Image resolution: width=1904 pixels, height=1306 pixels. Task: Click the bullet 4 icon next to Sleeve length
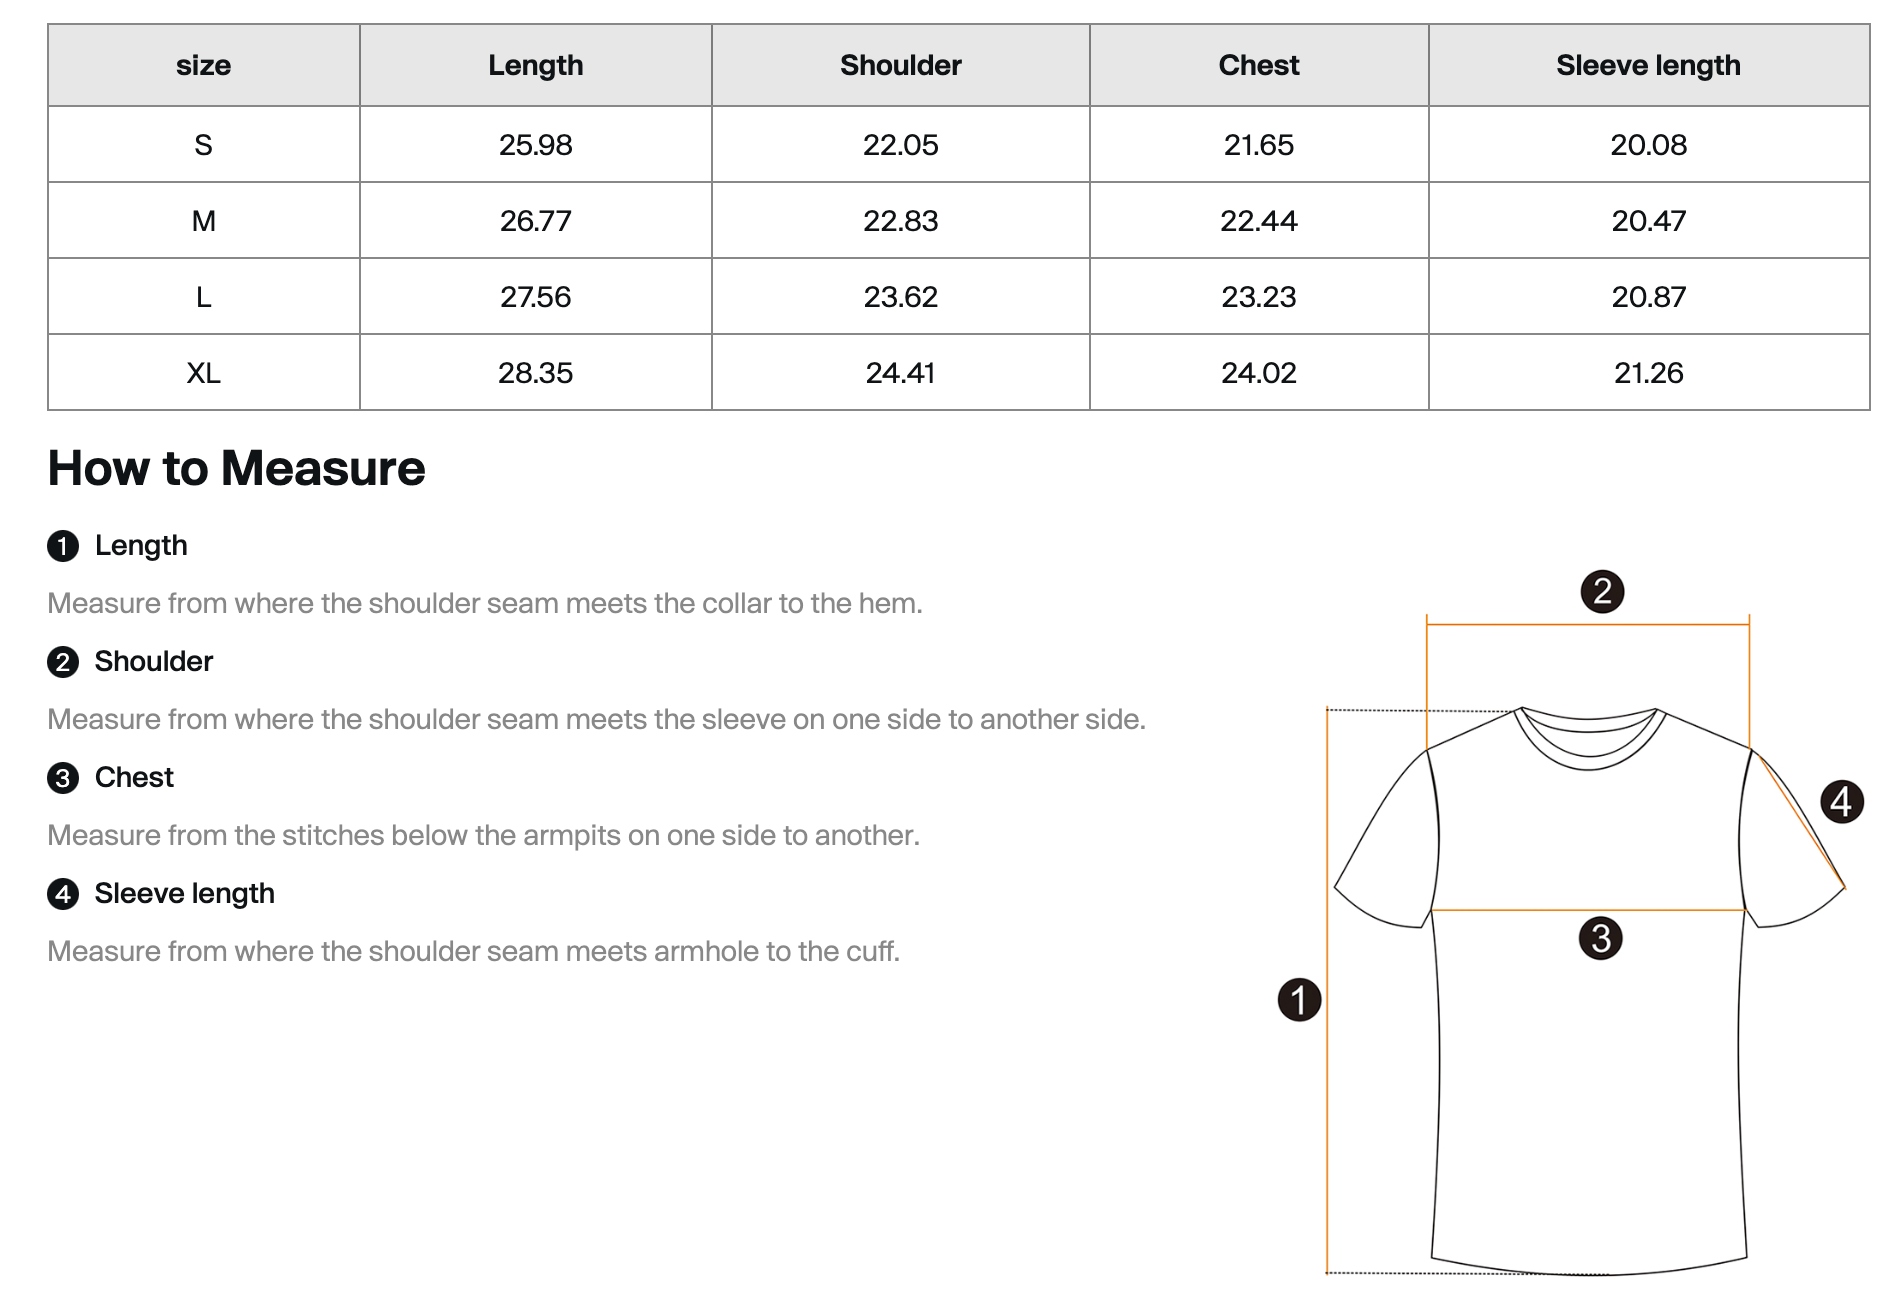coord(63,894)
